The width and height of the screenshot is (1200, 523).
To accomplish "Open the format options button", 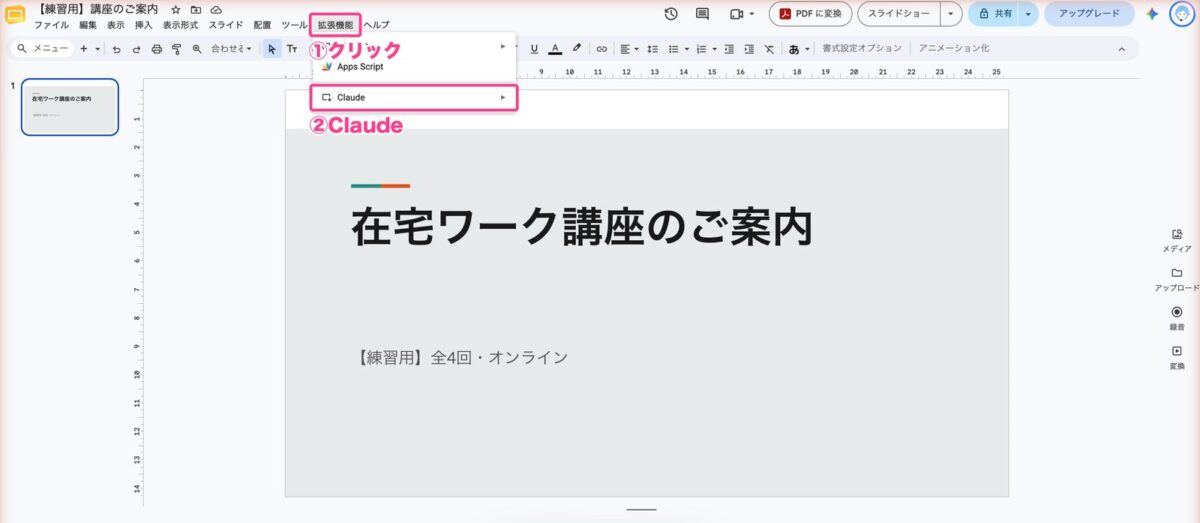I will [x=861, y=48].
